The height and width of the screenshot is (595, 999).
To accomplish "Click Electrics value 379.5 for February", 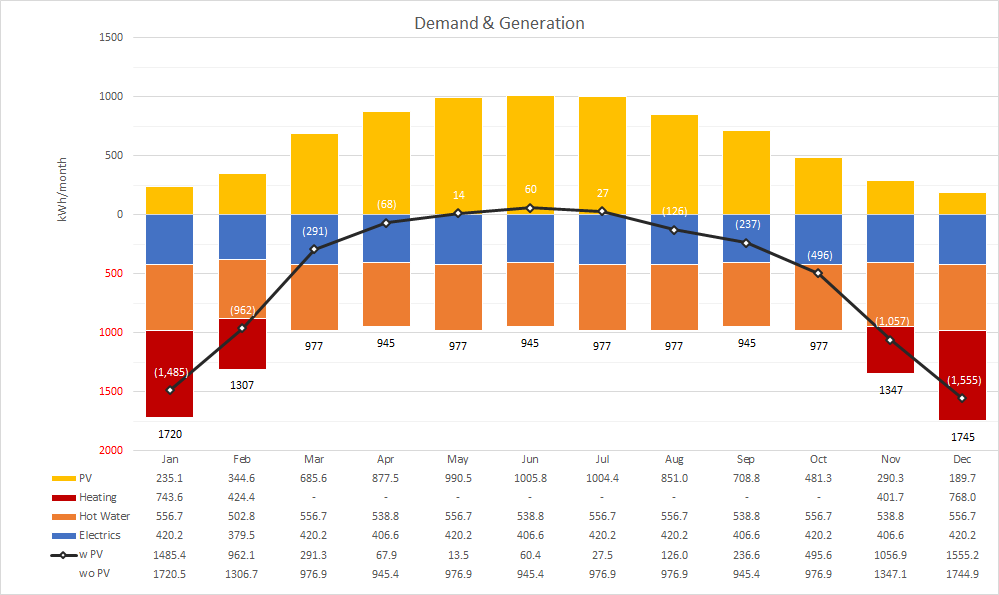I will pyautogui.click(x=241, y=536).
